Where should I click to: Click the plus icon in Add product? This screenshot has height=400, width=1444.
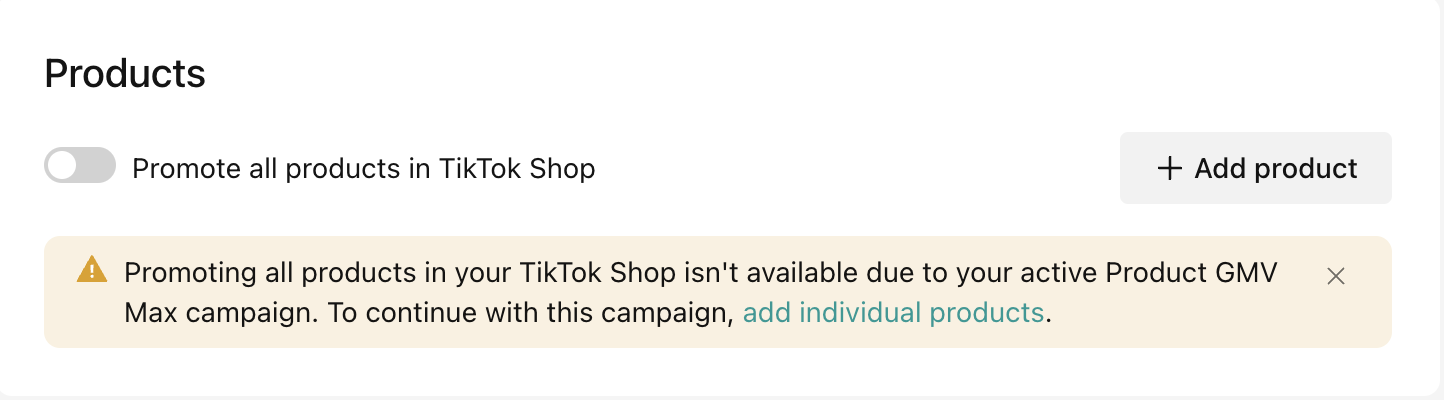click(x=1169, y=168)
